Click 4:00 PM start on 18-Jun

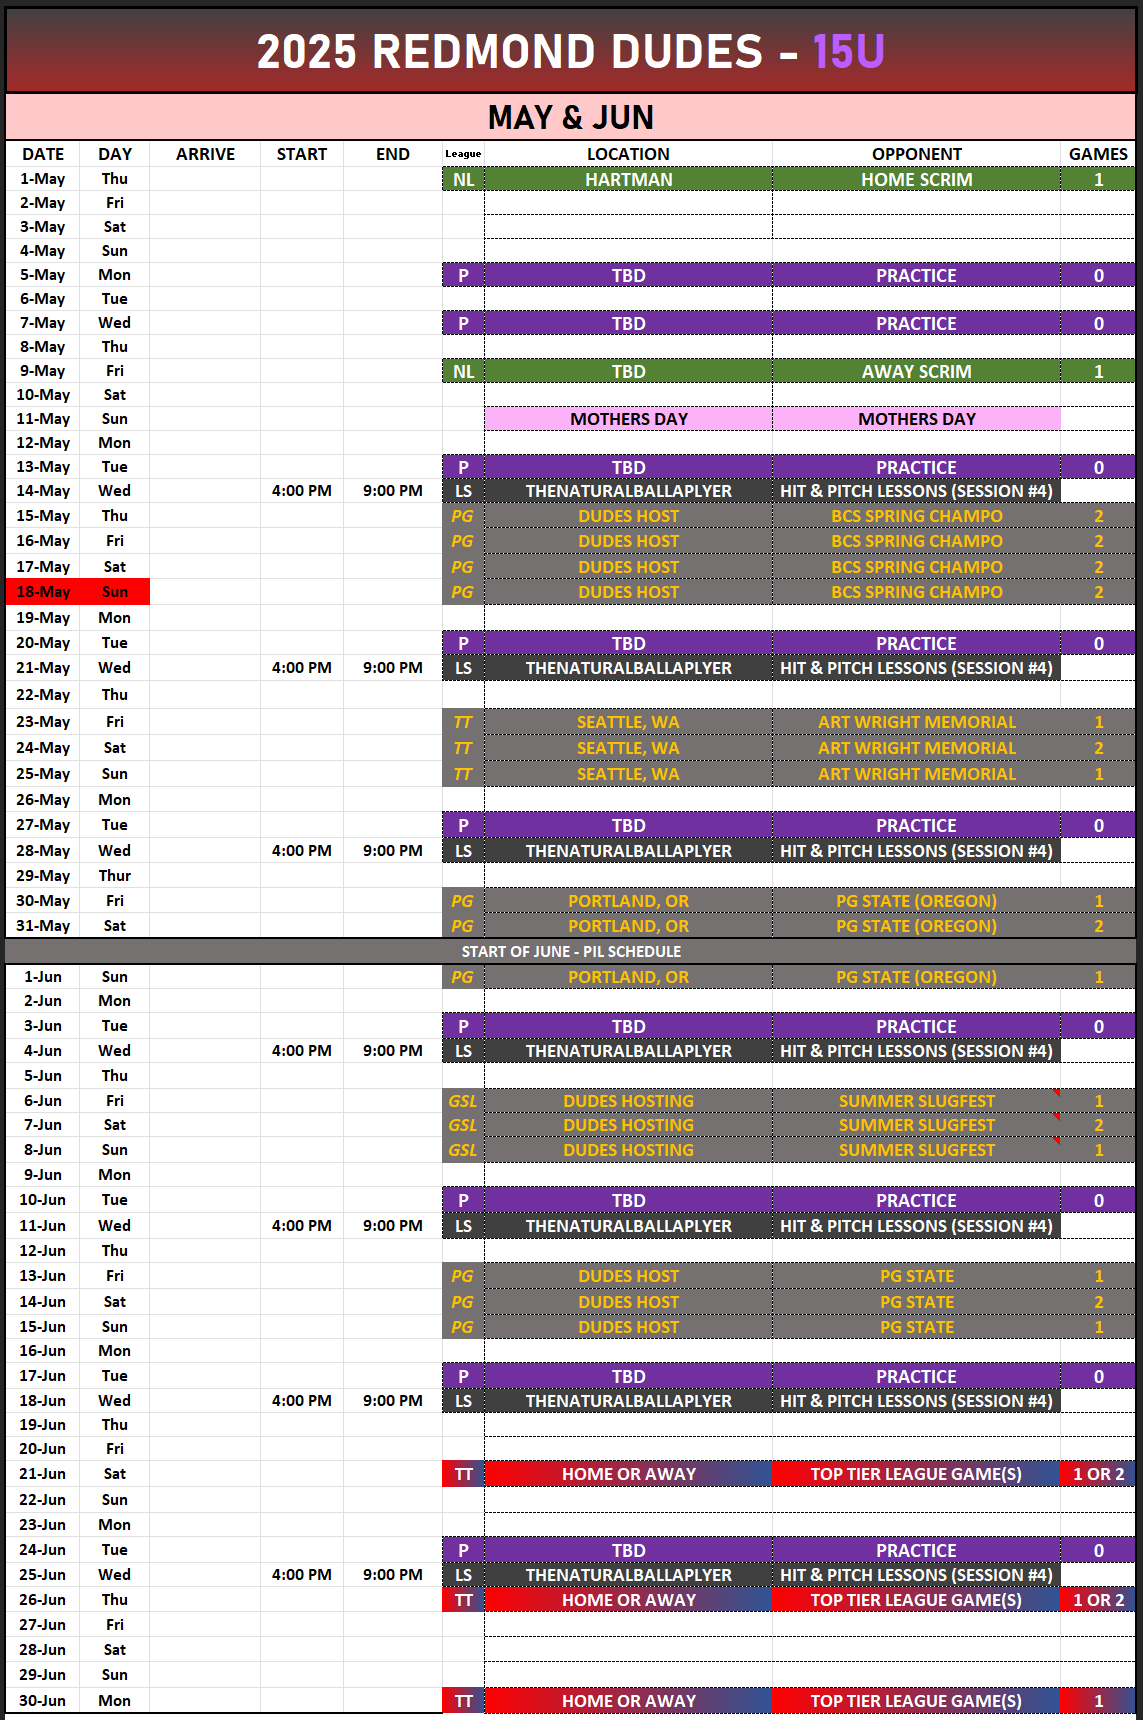coord(302,1401)
